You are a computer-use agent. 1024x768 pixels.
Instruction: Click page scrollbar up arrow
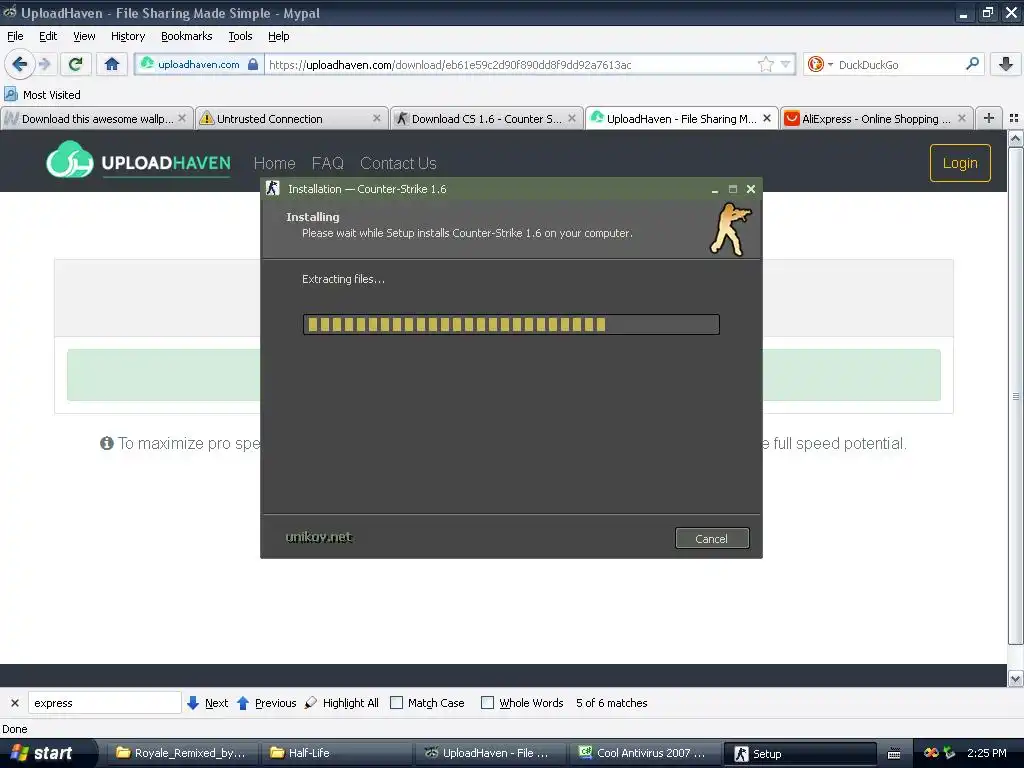[1016, 138]
